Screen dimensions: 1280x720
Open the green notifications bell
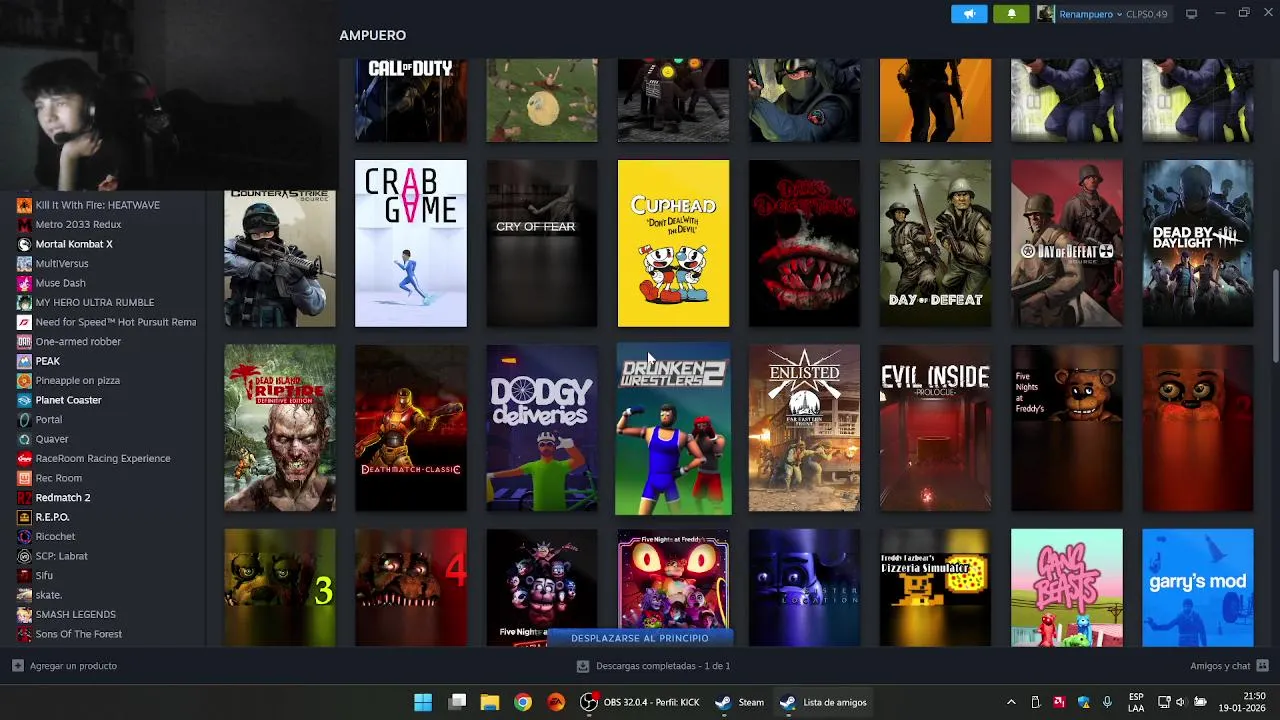1011,14
